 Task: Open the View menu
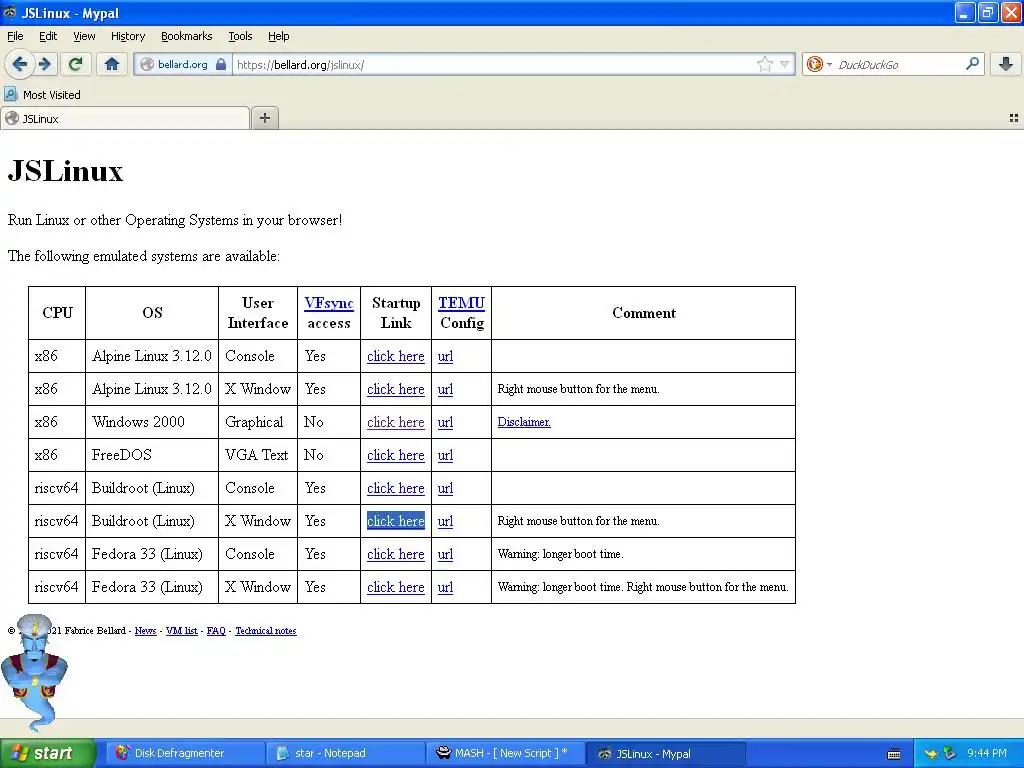84,36
